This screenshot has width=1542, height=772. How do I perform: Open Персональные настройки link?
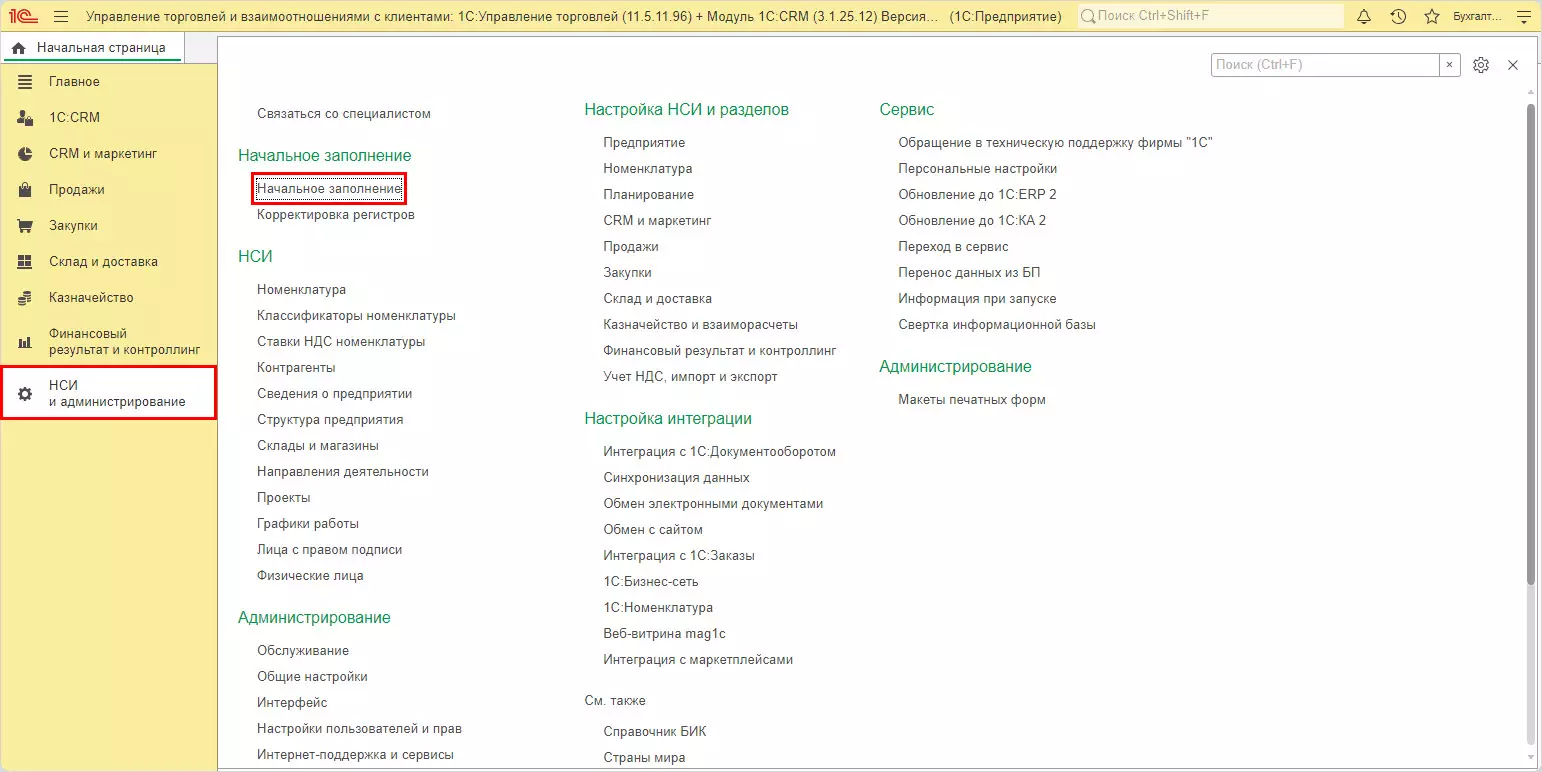(978, 169)
